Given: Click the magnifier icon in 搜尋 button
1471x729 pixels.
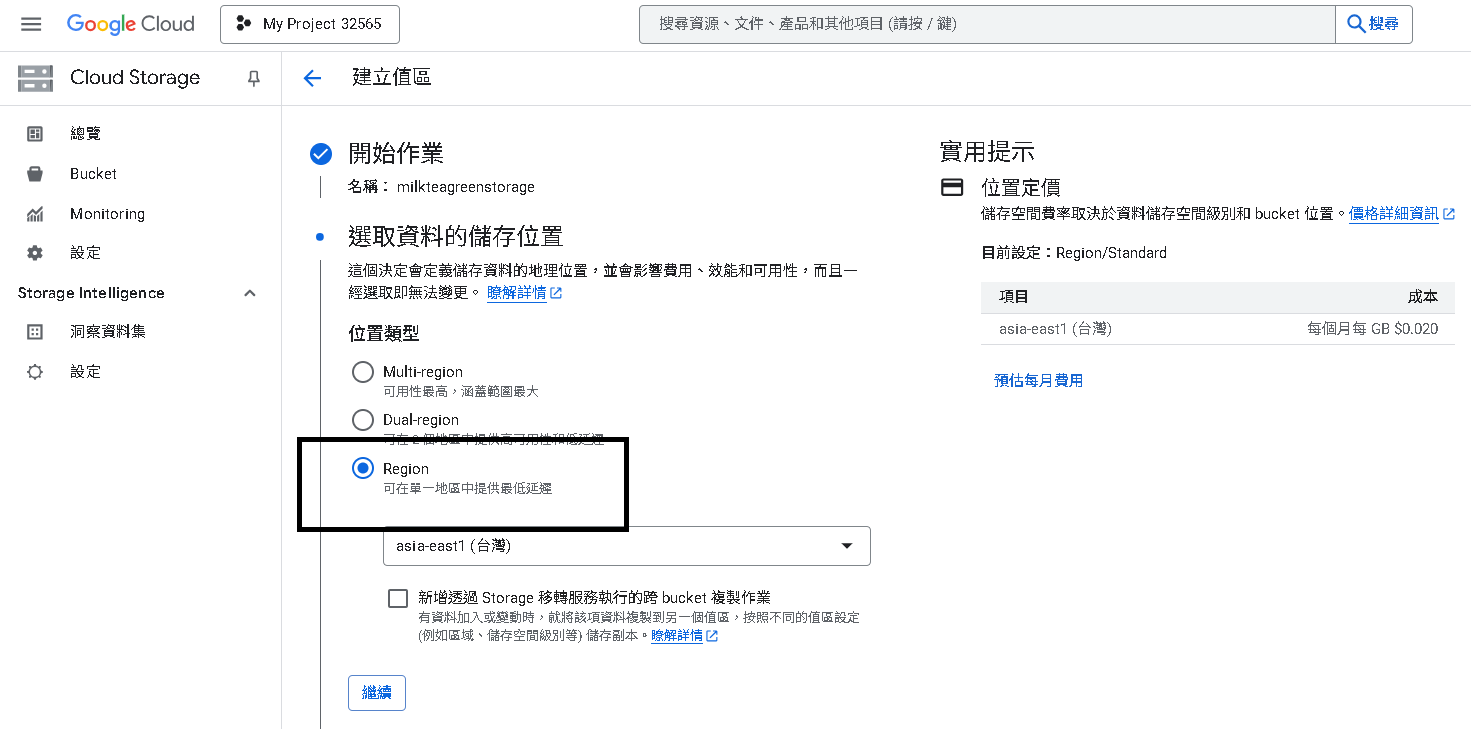Looking at the screenshot, I should pos(1356,24).
